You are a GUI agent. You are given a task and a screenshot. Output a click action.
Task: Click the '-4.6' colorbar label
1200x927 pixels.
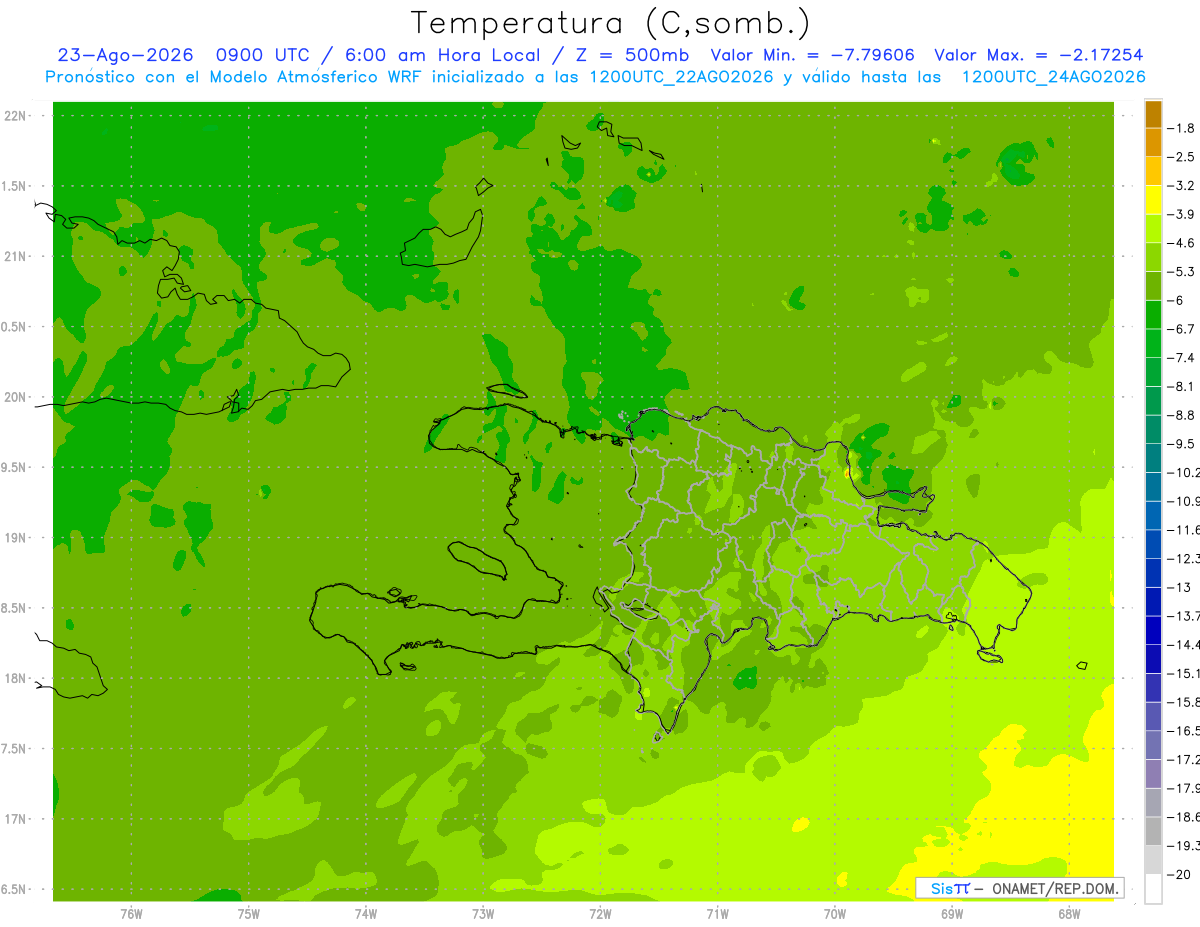pyautogui.click(x=1182, y=243)
